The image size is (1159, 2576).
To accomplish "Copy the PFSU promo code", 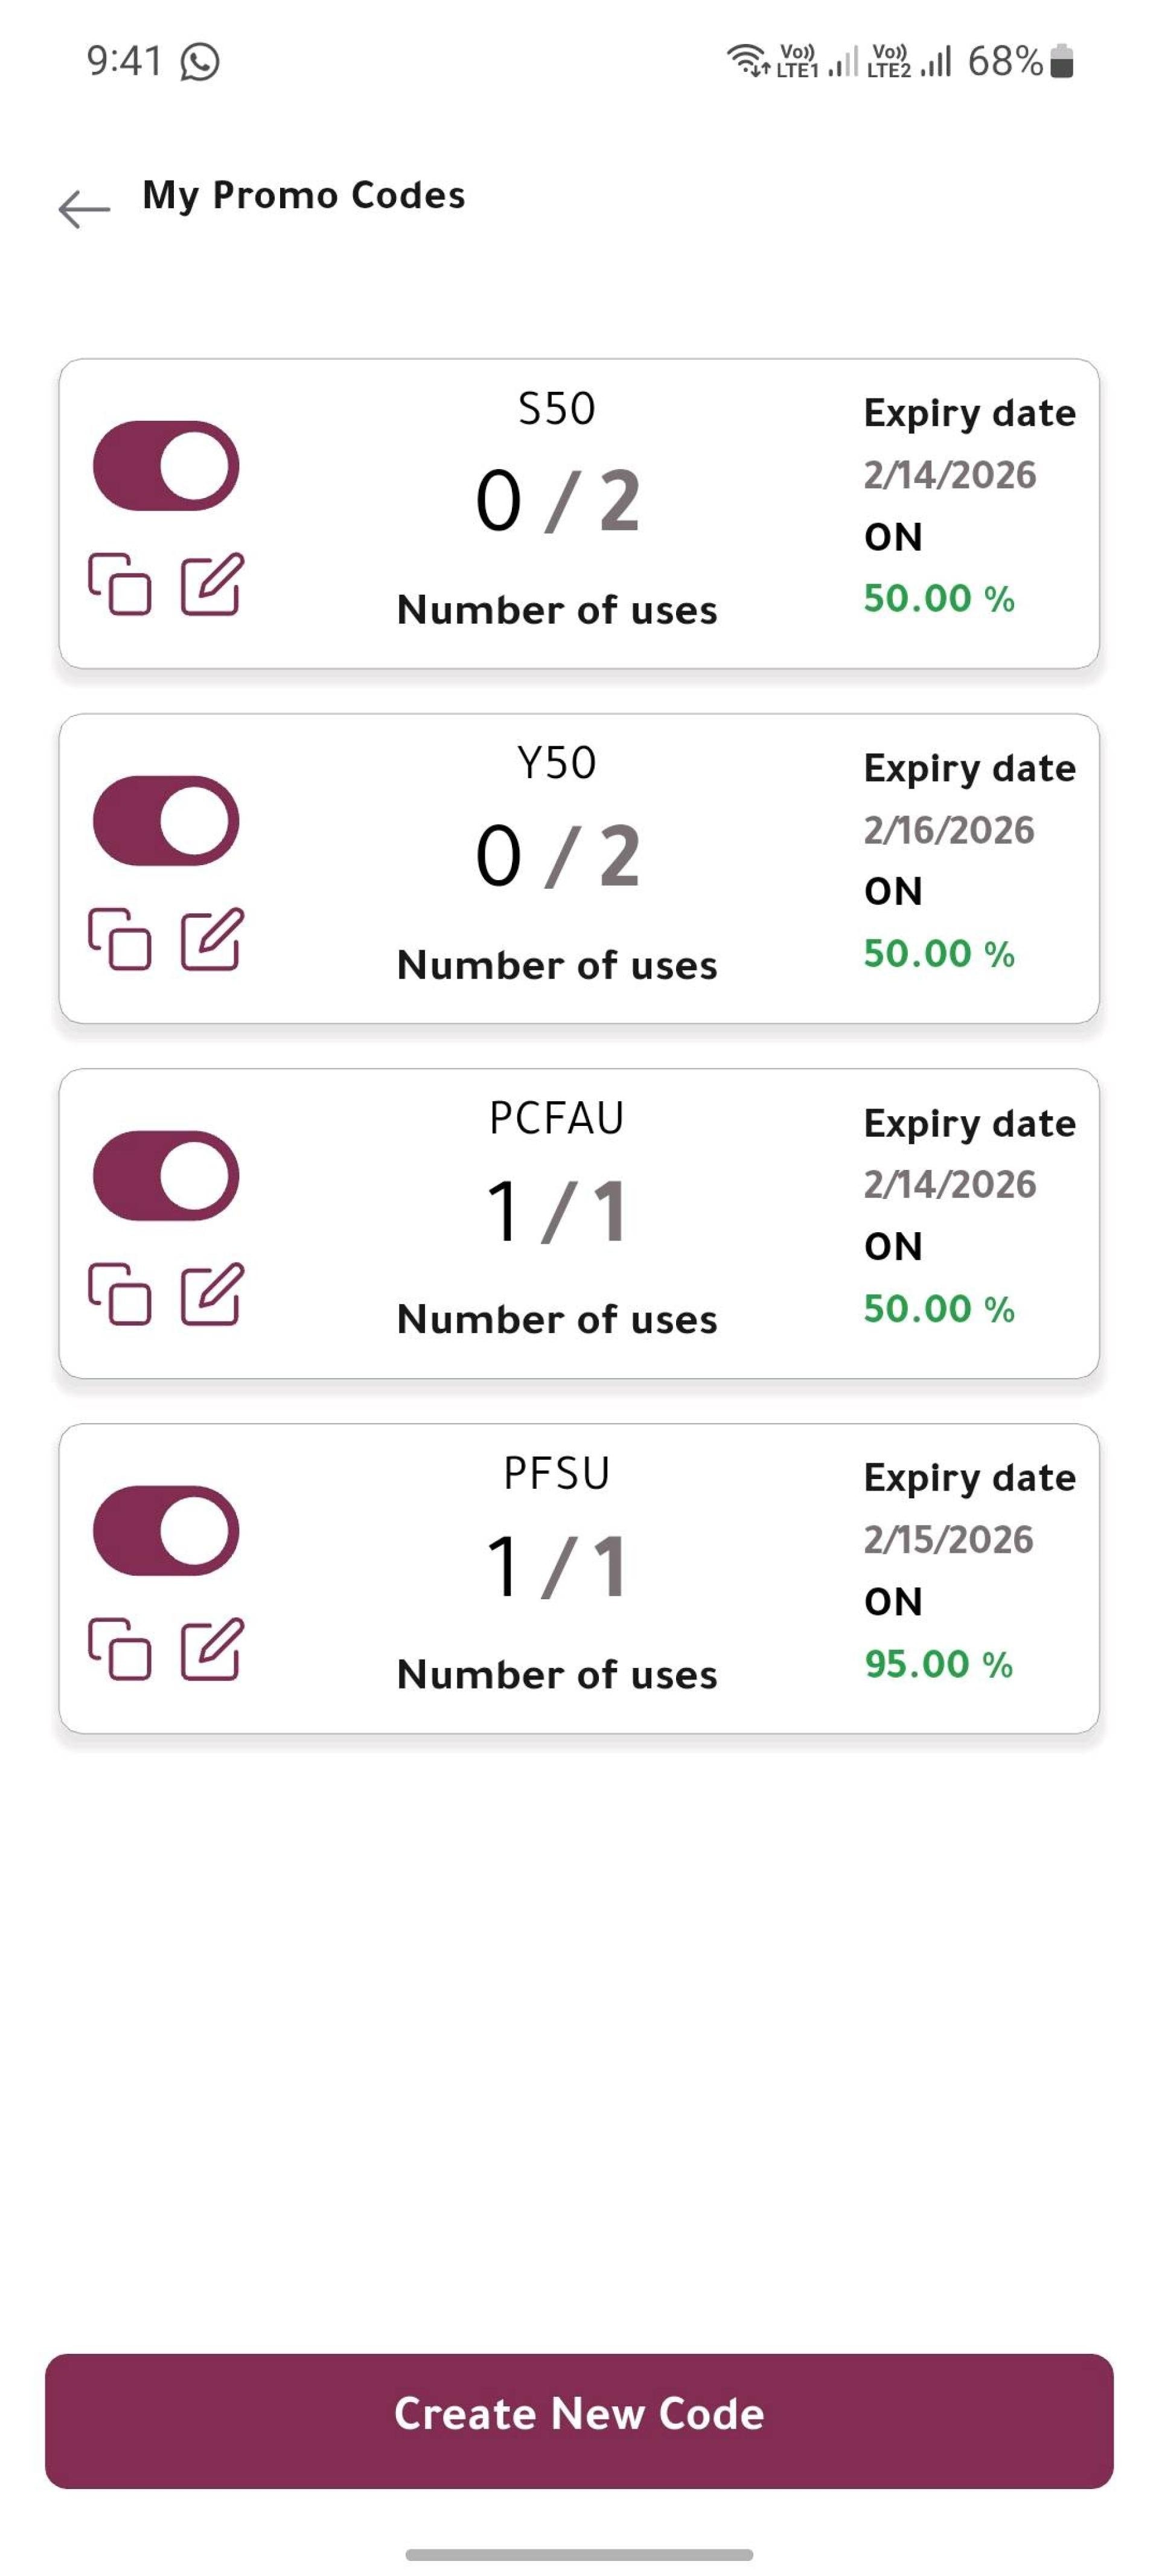I will coord(120,1649).
